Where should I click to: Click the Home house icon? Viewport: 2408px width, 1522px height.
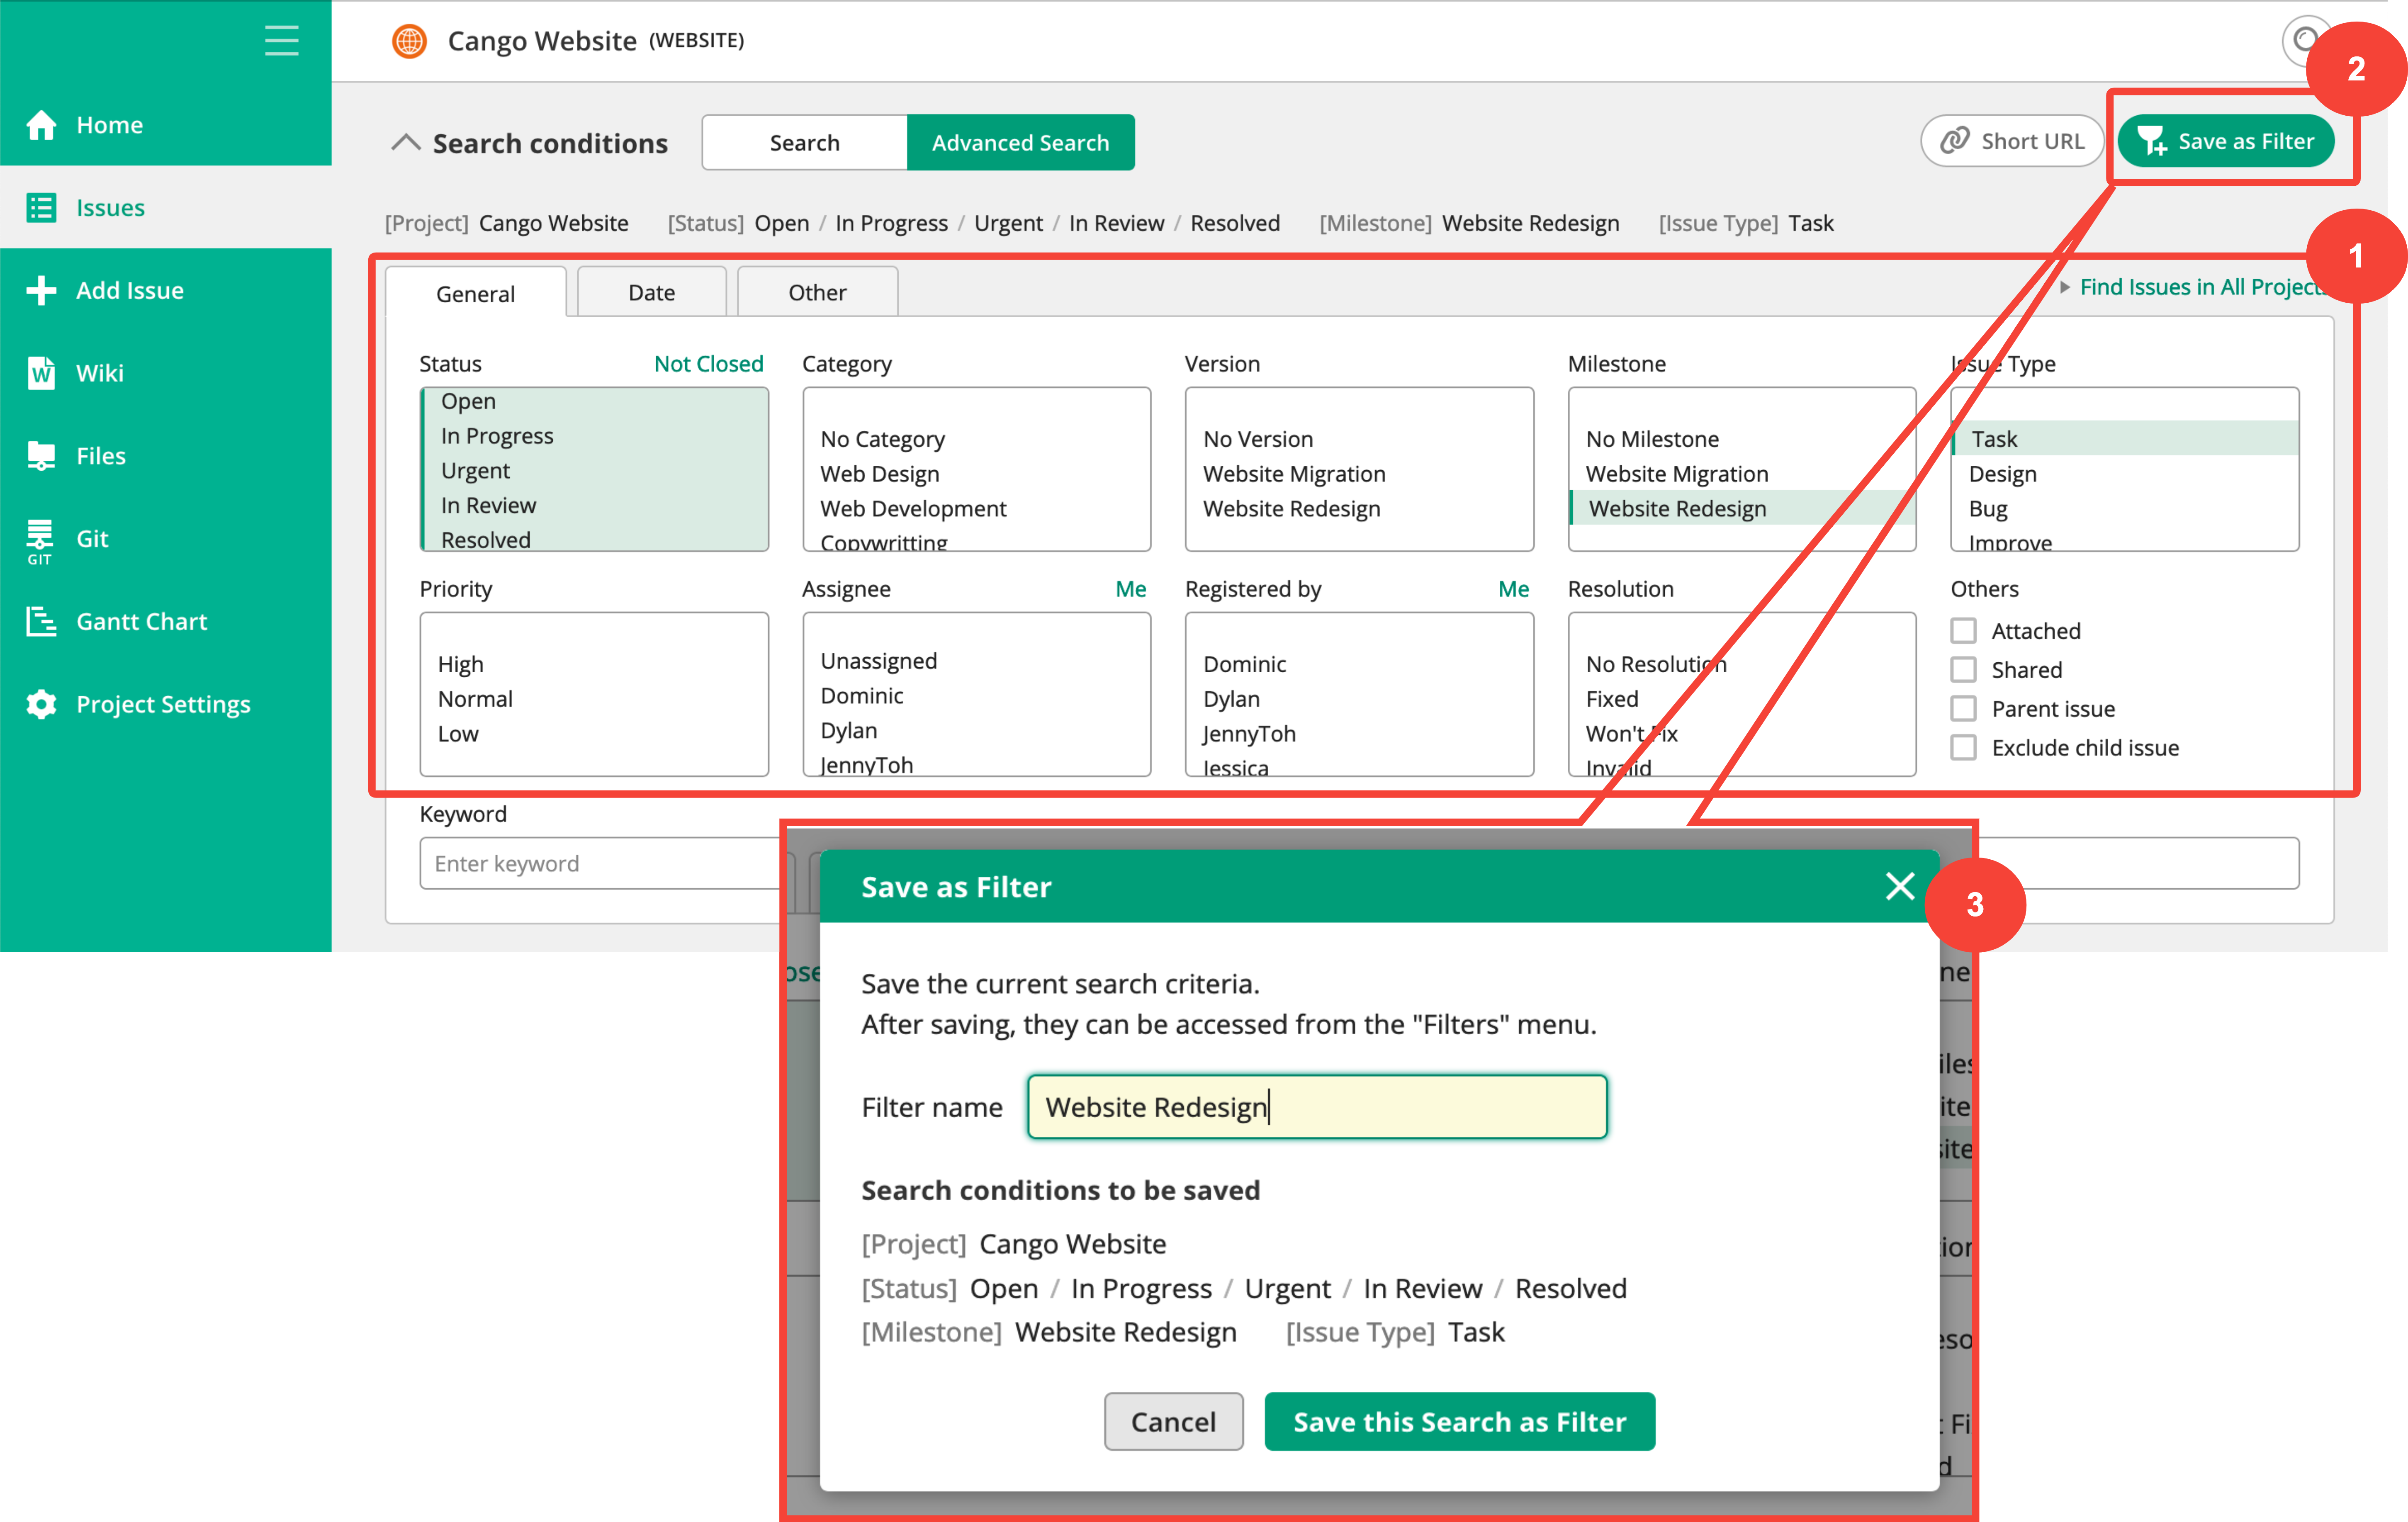click(41, 125)
